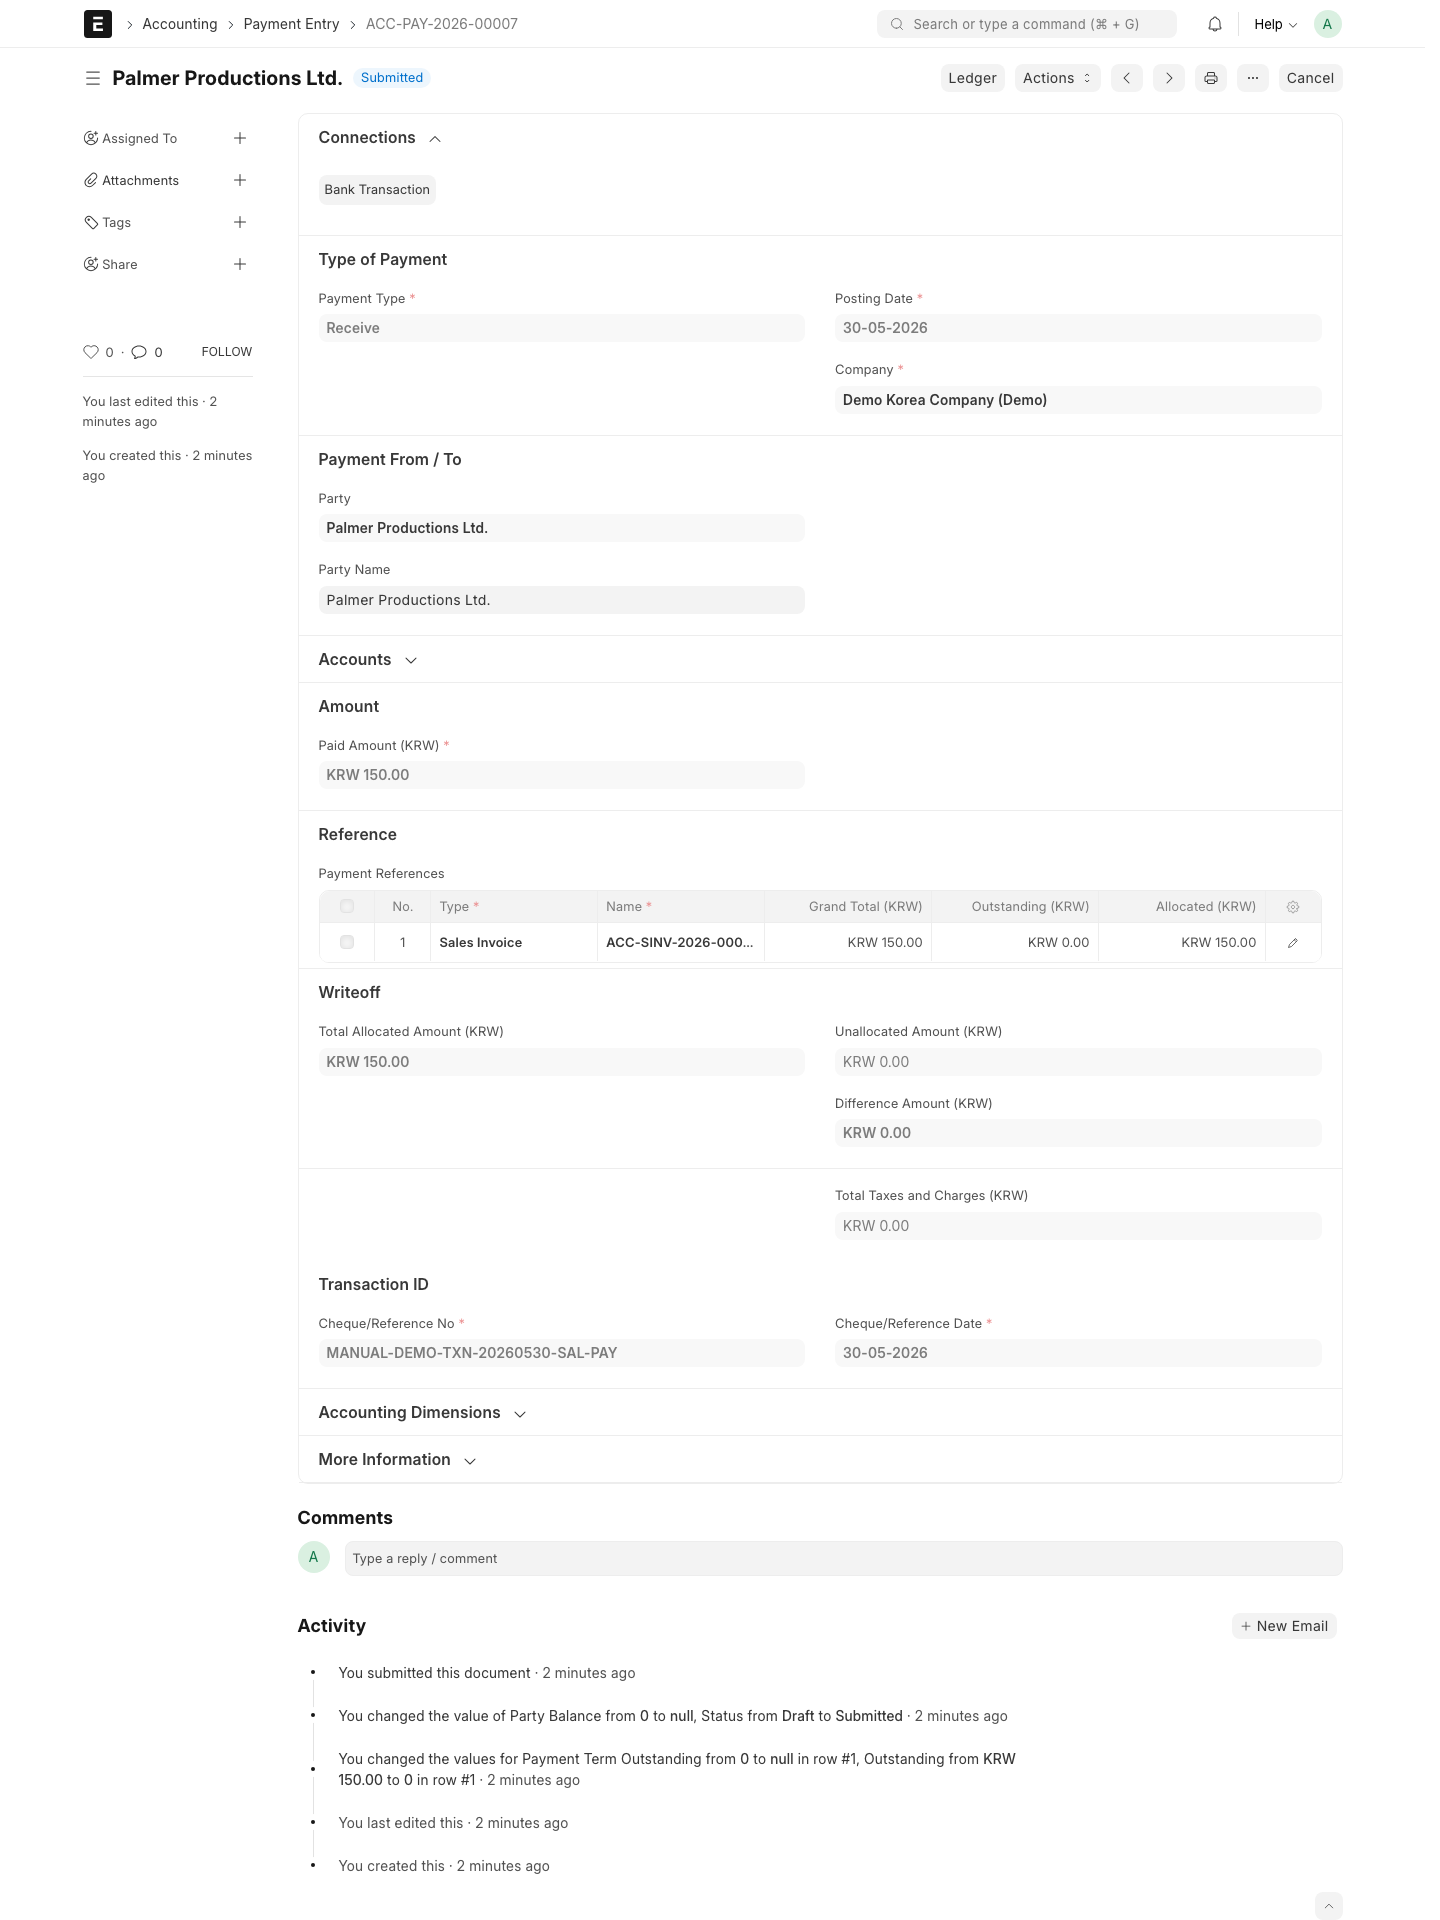Click New Email button
The height and width of the screenshot is (1920, 1440).
tap(1284, 1626)
